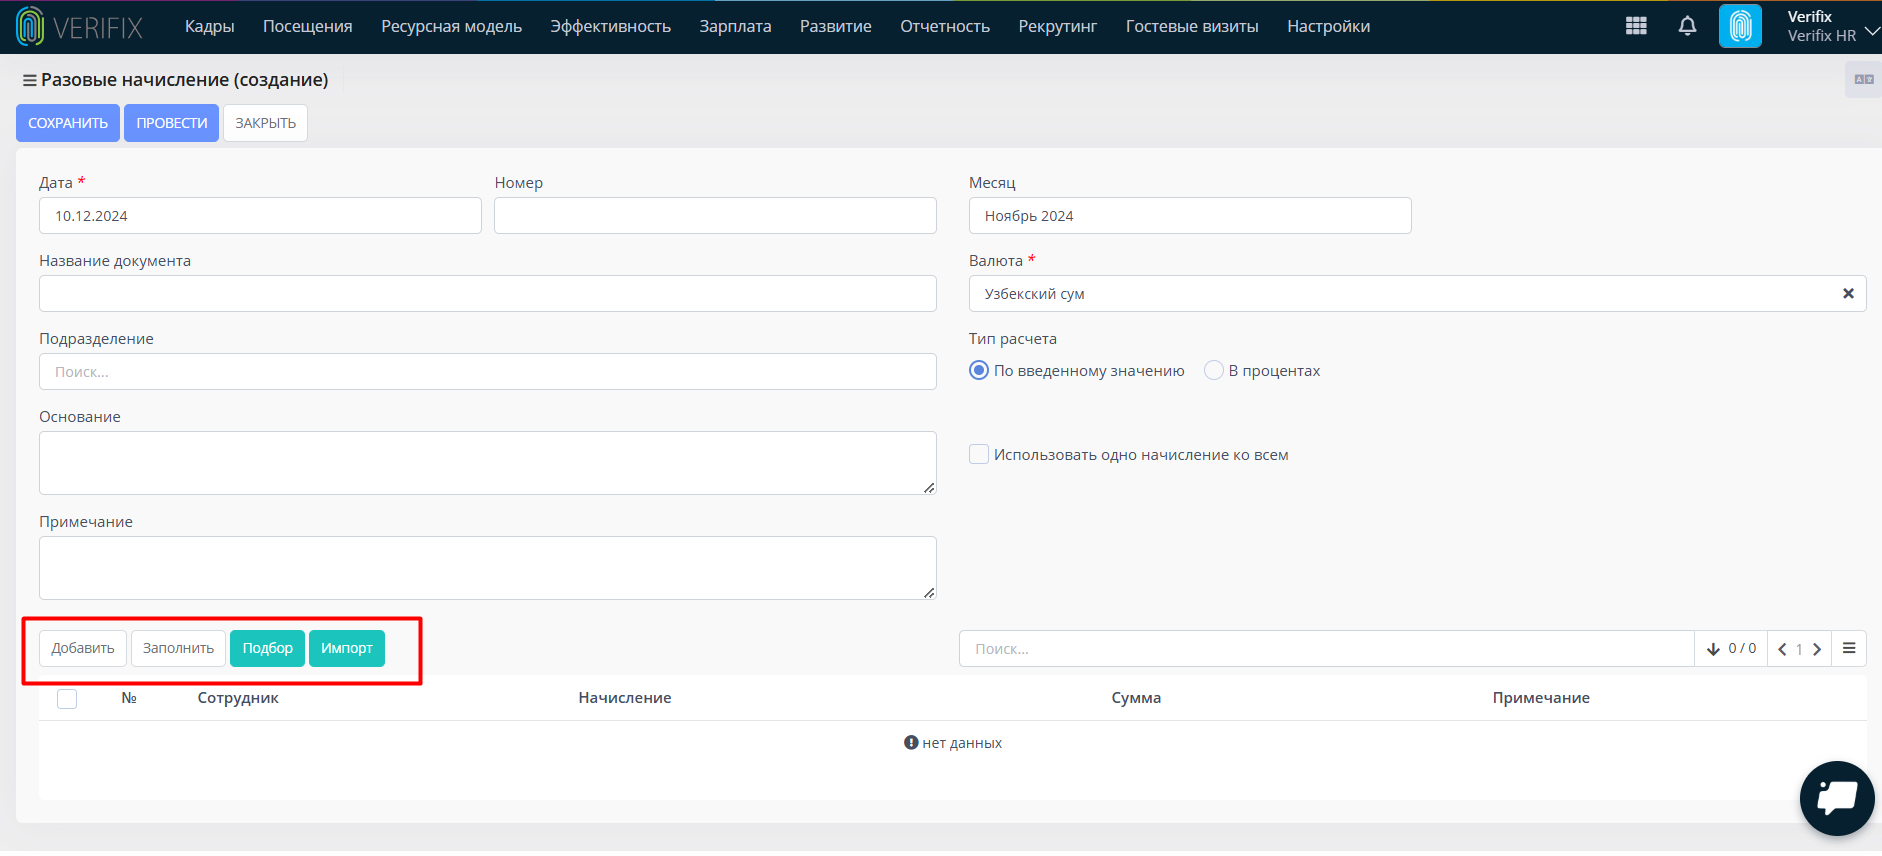Open the Настройки menu
Screen dimensions: 1882x856
coord(1329,27)
